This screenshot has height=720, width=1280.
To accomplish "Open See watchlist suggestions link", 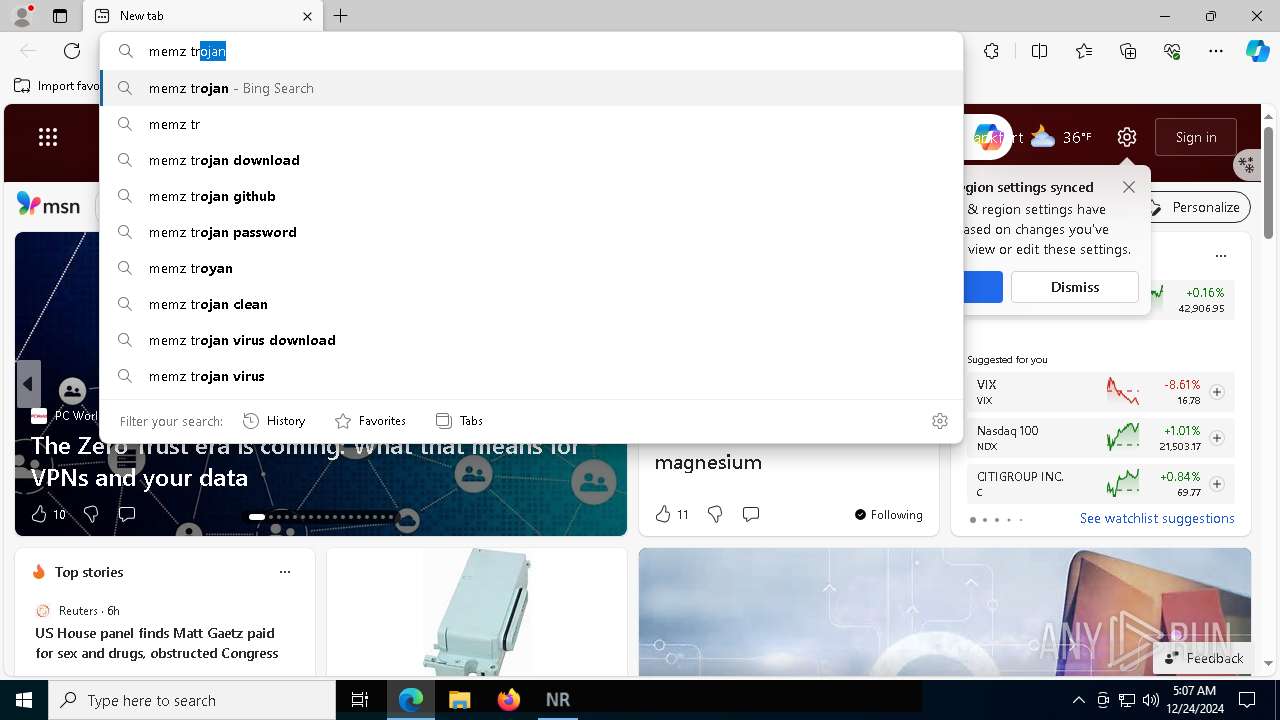I will (x=1157, y=518).
